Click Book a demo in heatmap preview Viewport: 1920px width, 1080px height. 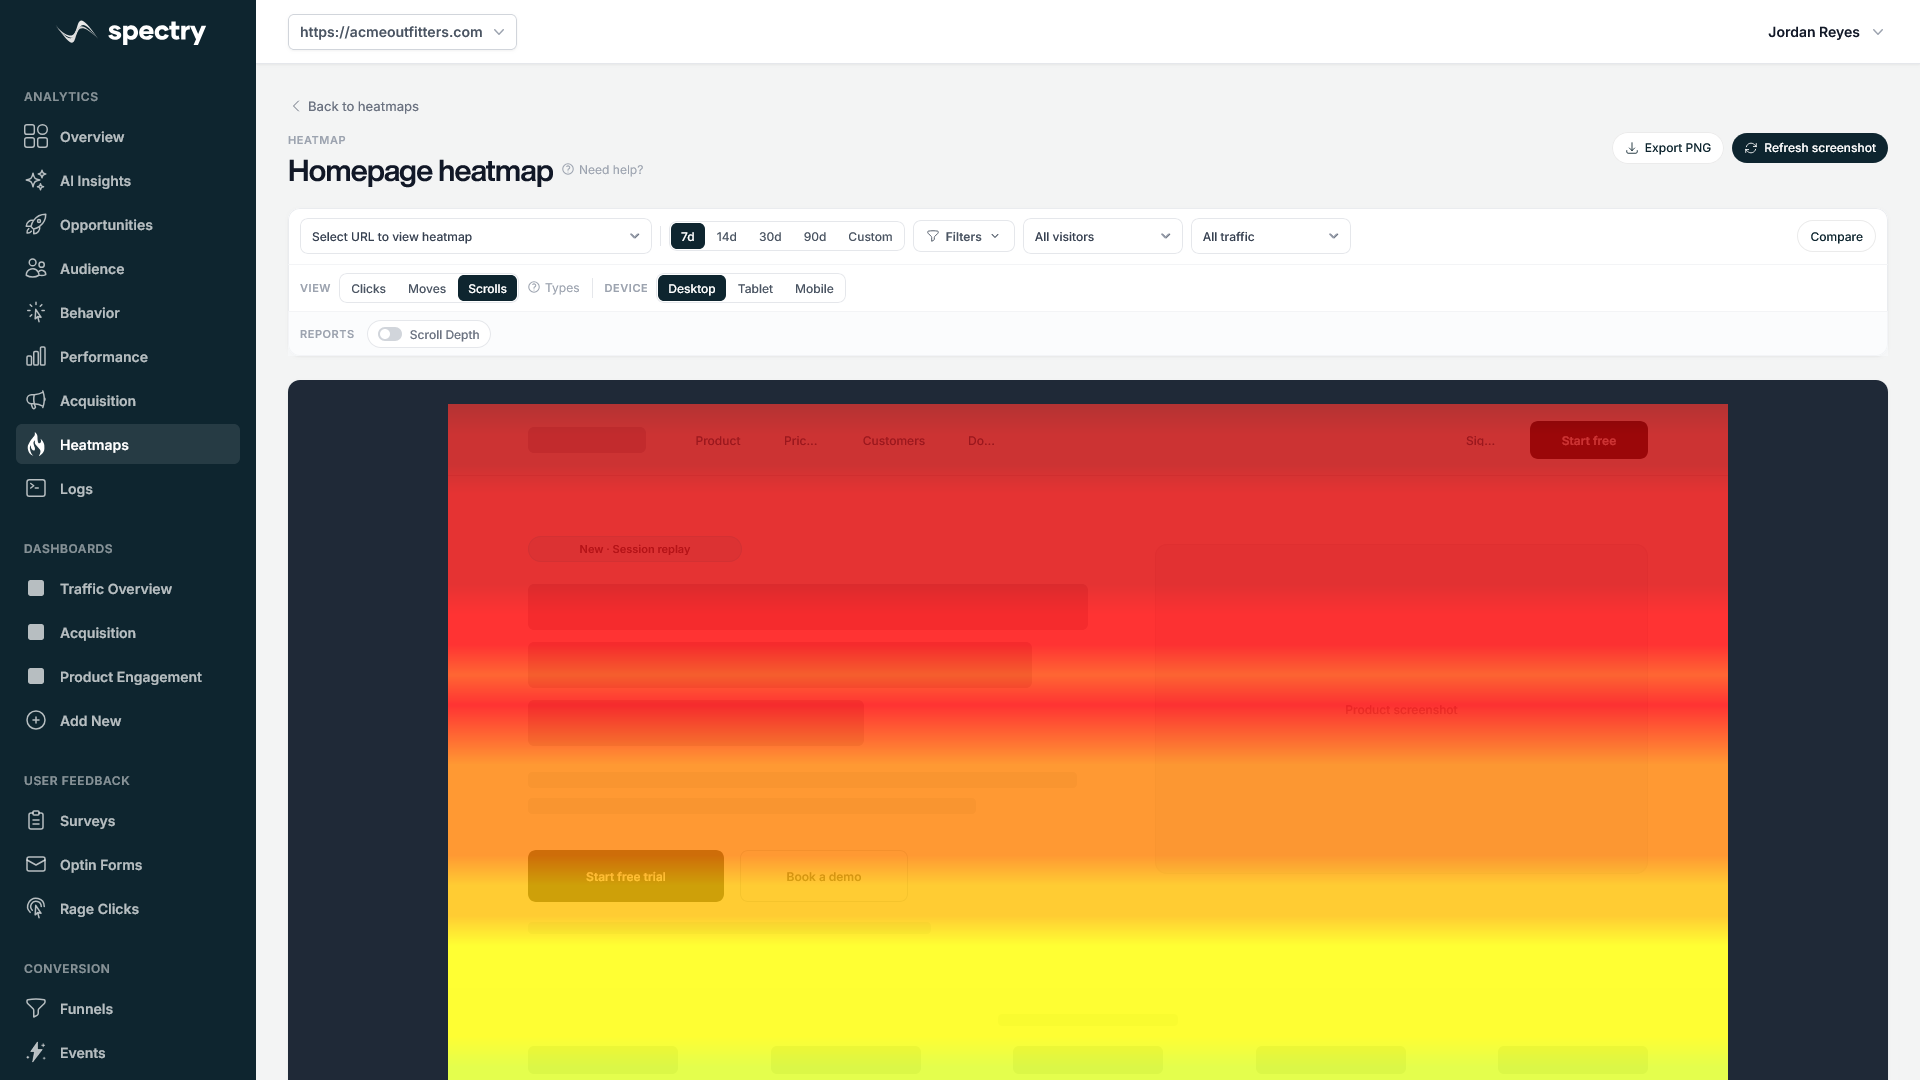click(x=824, y=876)
